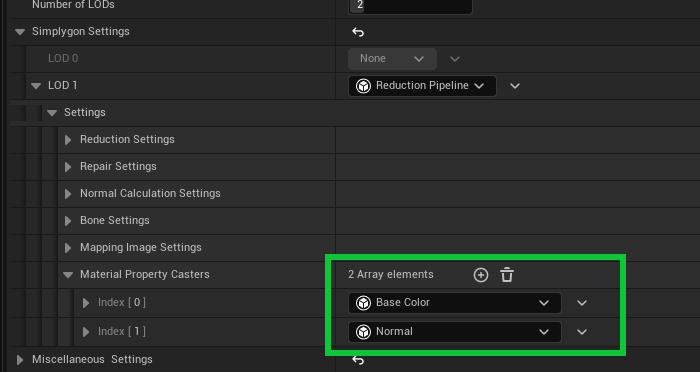Reset Miscellaneous Settings to default arrow
The width and height of the screenshot is (700, 372).
[x=358, y=360]
